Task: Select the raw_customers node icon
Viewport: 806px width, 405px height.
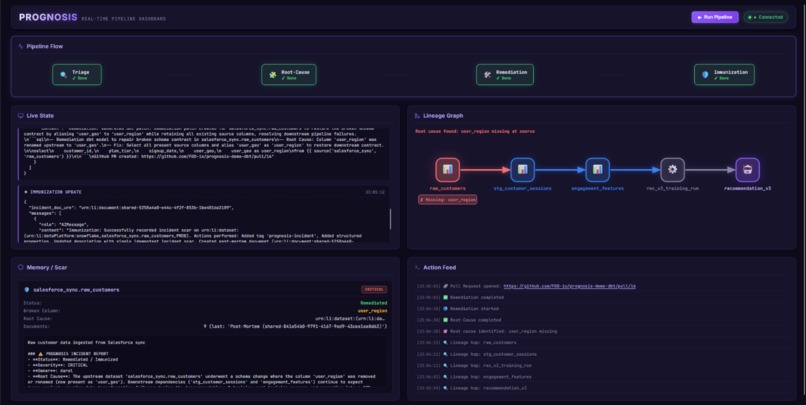Action: [447, 170]
